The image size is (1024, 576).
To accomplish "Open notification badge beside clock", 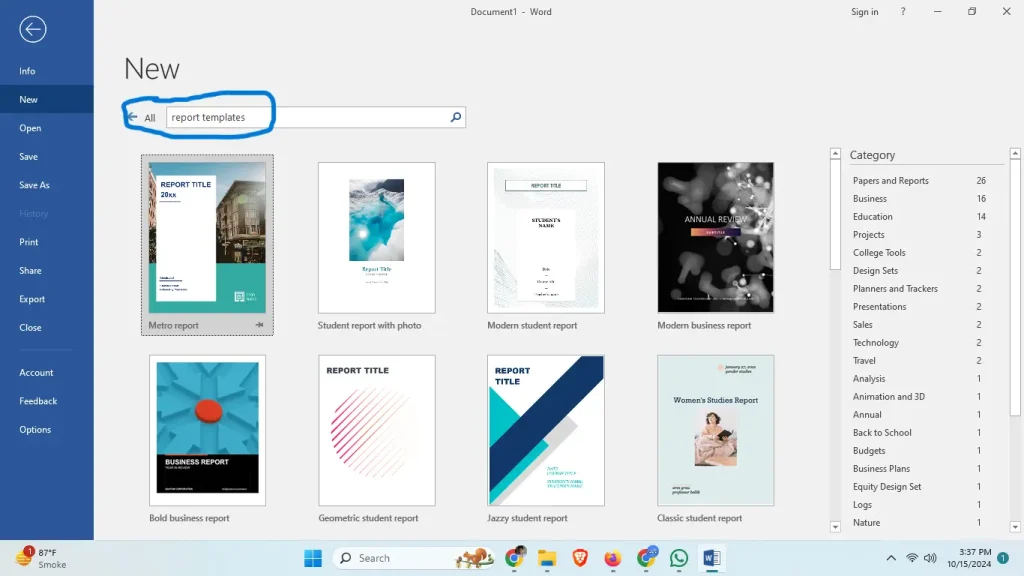I will click(1003, 558).
